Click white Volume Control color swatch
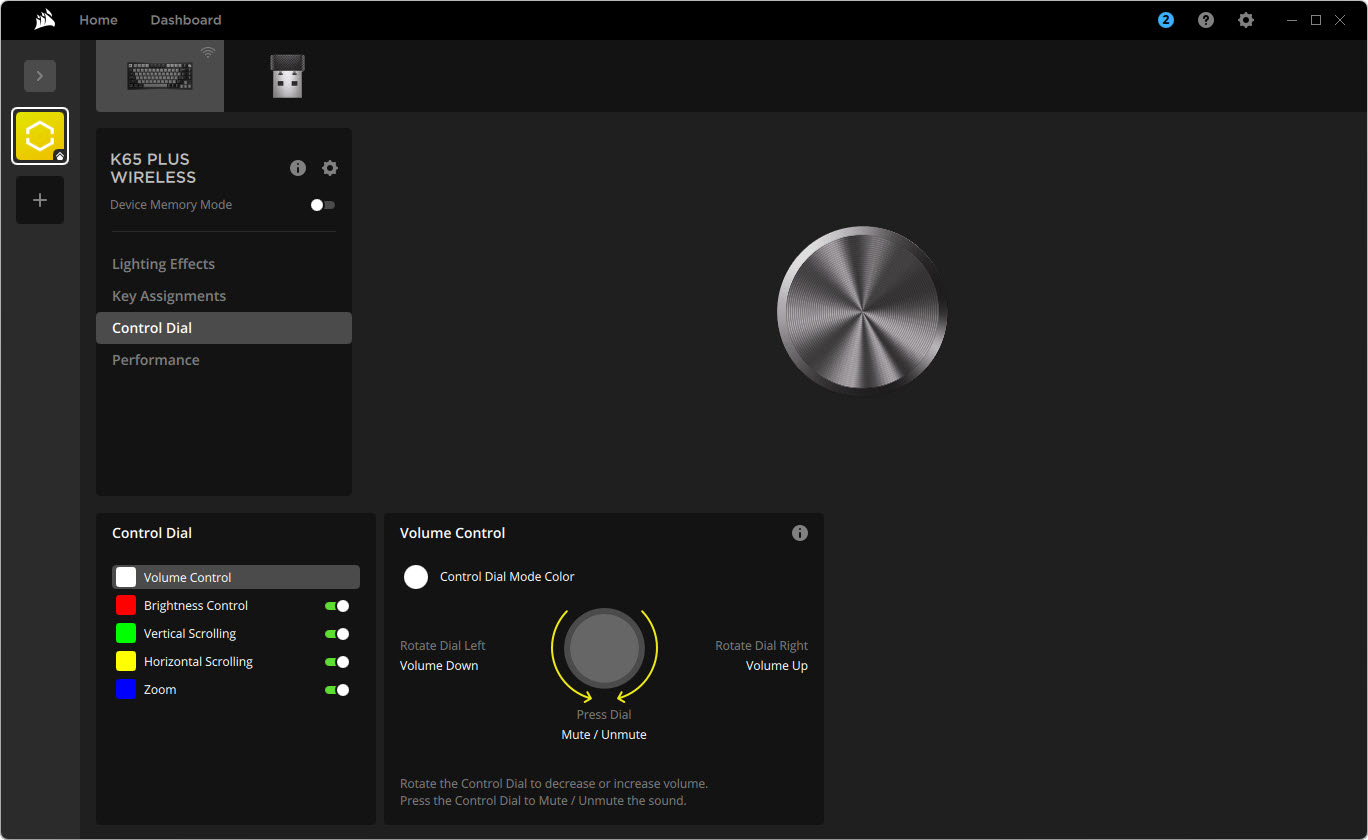 click(x=126, y=577)
